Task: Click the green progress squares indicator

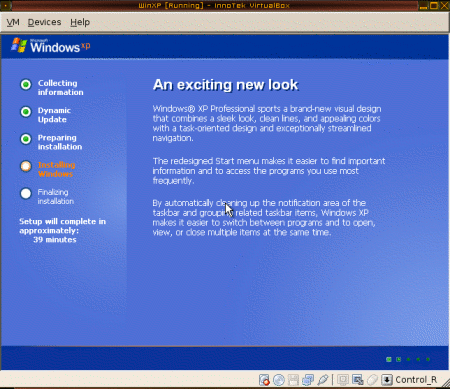Action: (x=408, y=359)
